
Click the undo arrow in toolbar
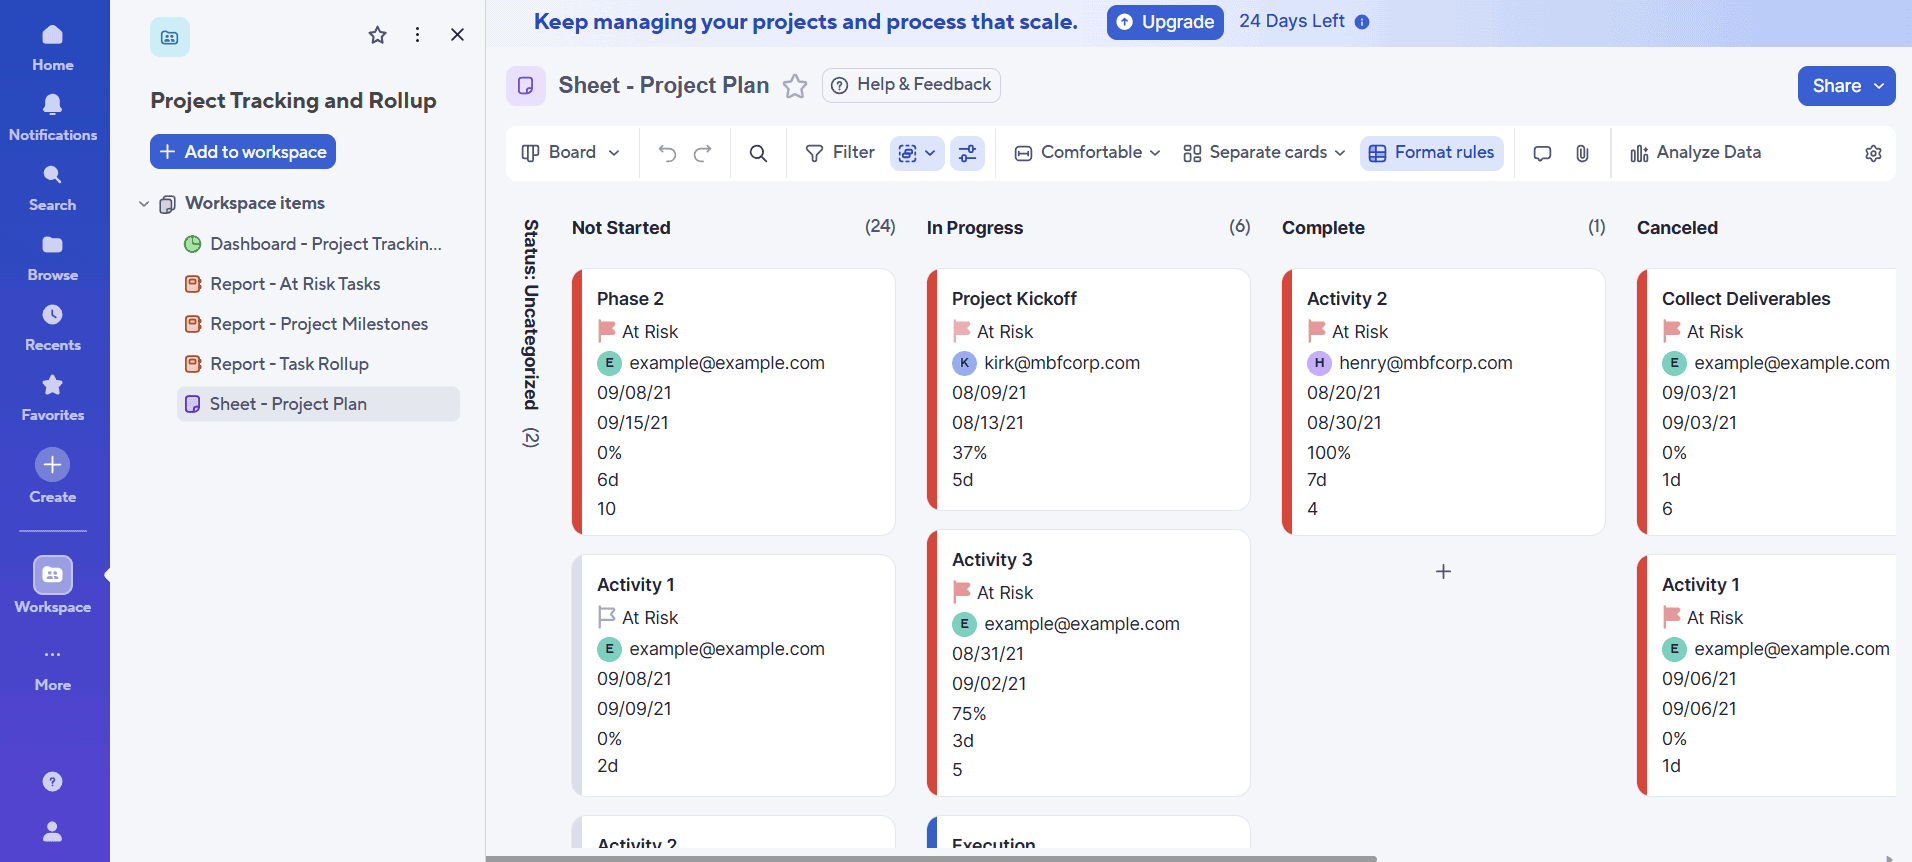click(667, 153)
